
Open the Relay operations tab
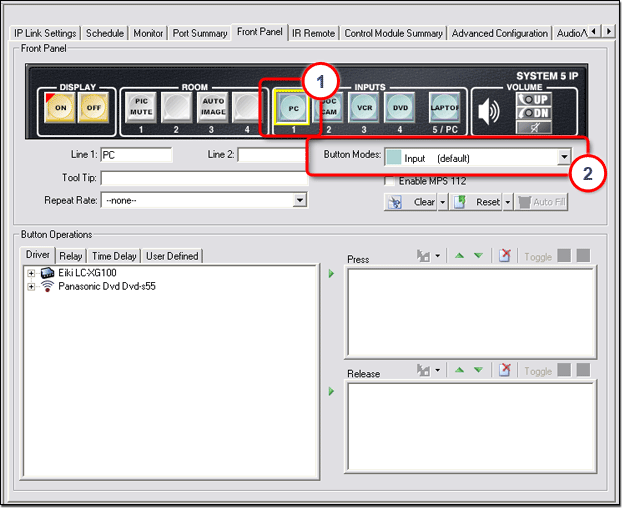pos(70,256)
